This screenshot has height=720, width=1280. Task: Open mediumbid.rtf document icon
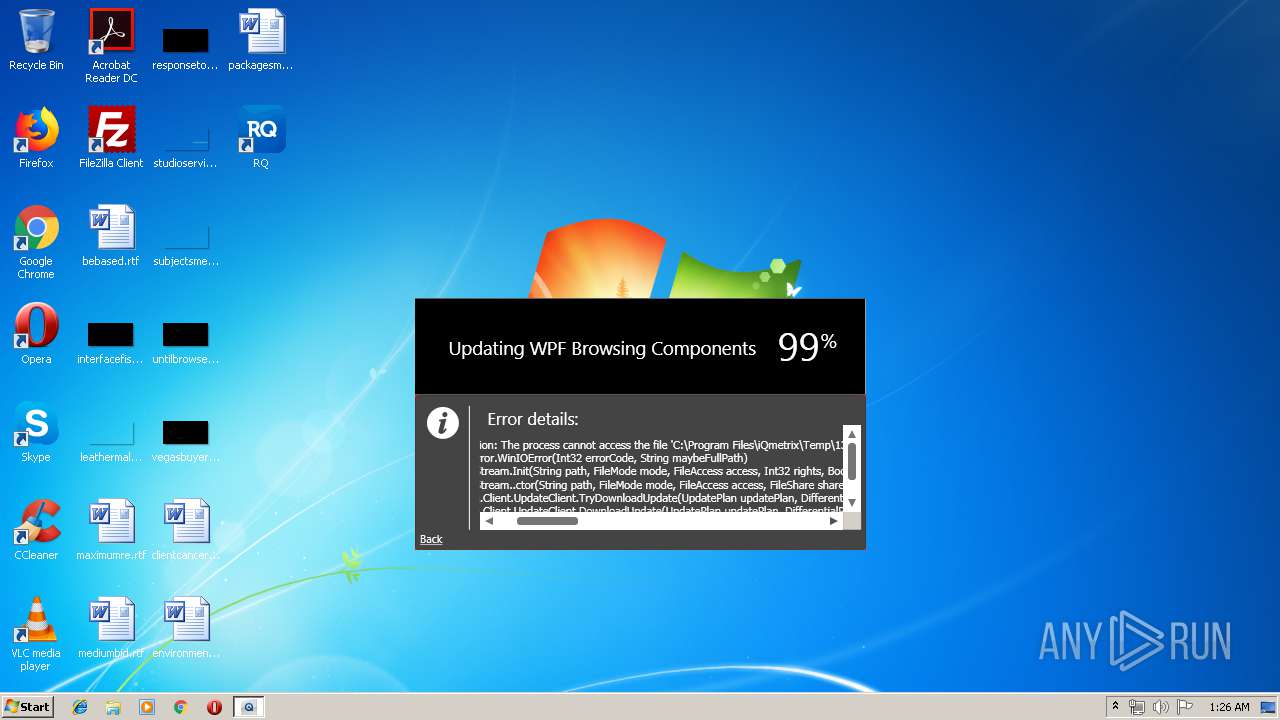111,628
